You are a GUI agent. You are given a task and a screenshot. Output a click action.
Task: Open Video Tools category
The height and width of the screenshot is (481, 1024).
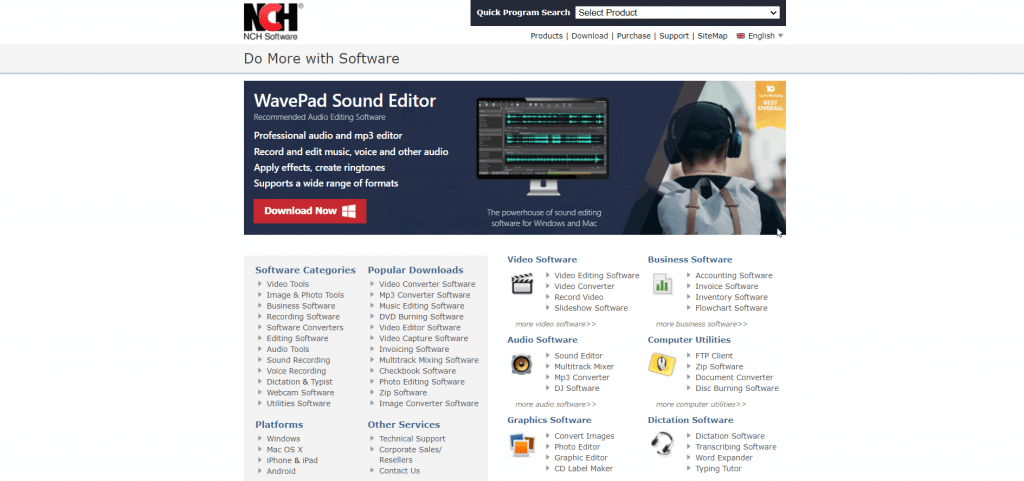287,284
